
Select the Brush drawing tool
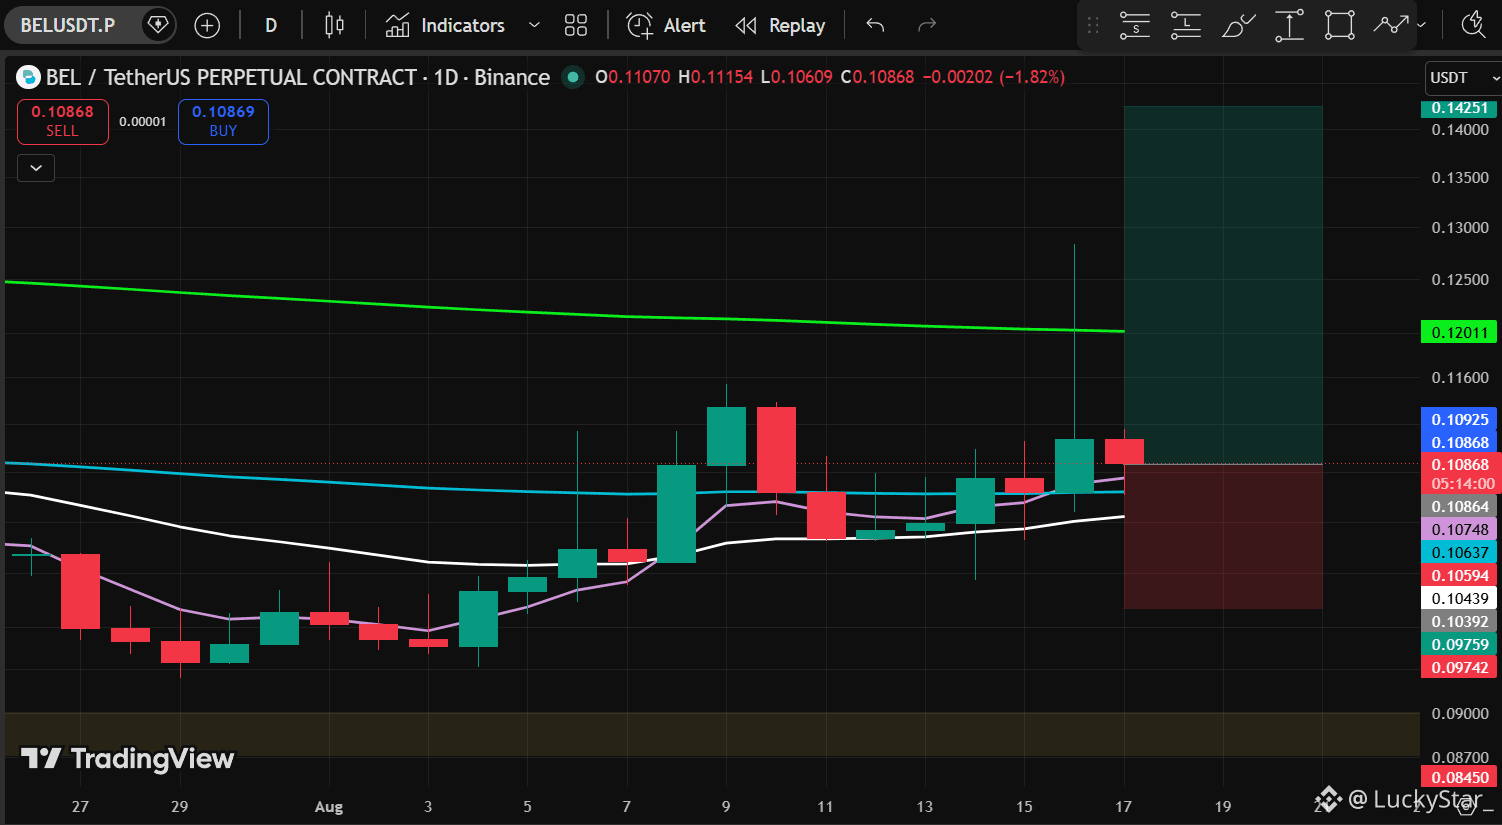coord(1238,25)
